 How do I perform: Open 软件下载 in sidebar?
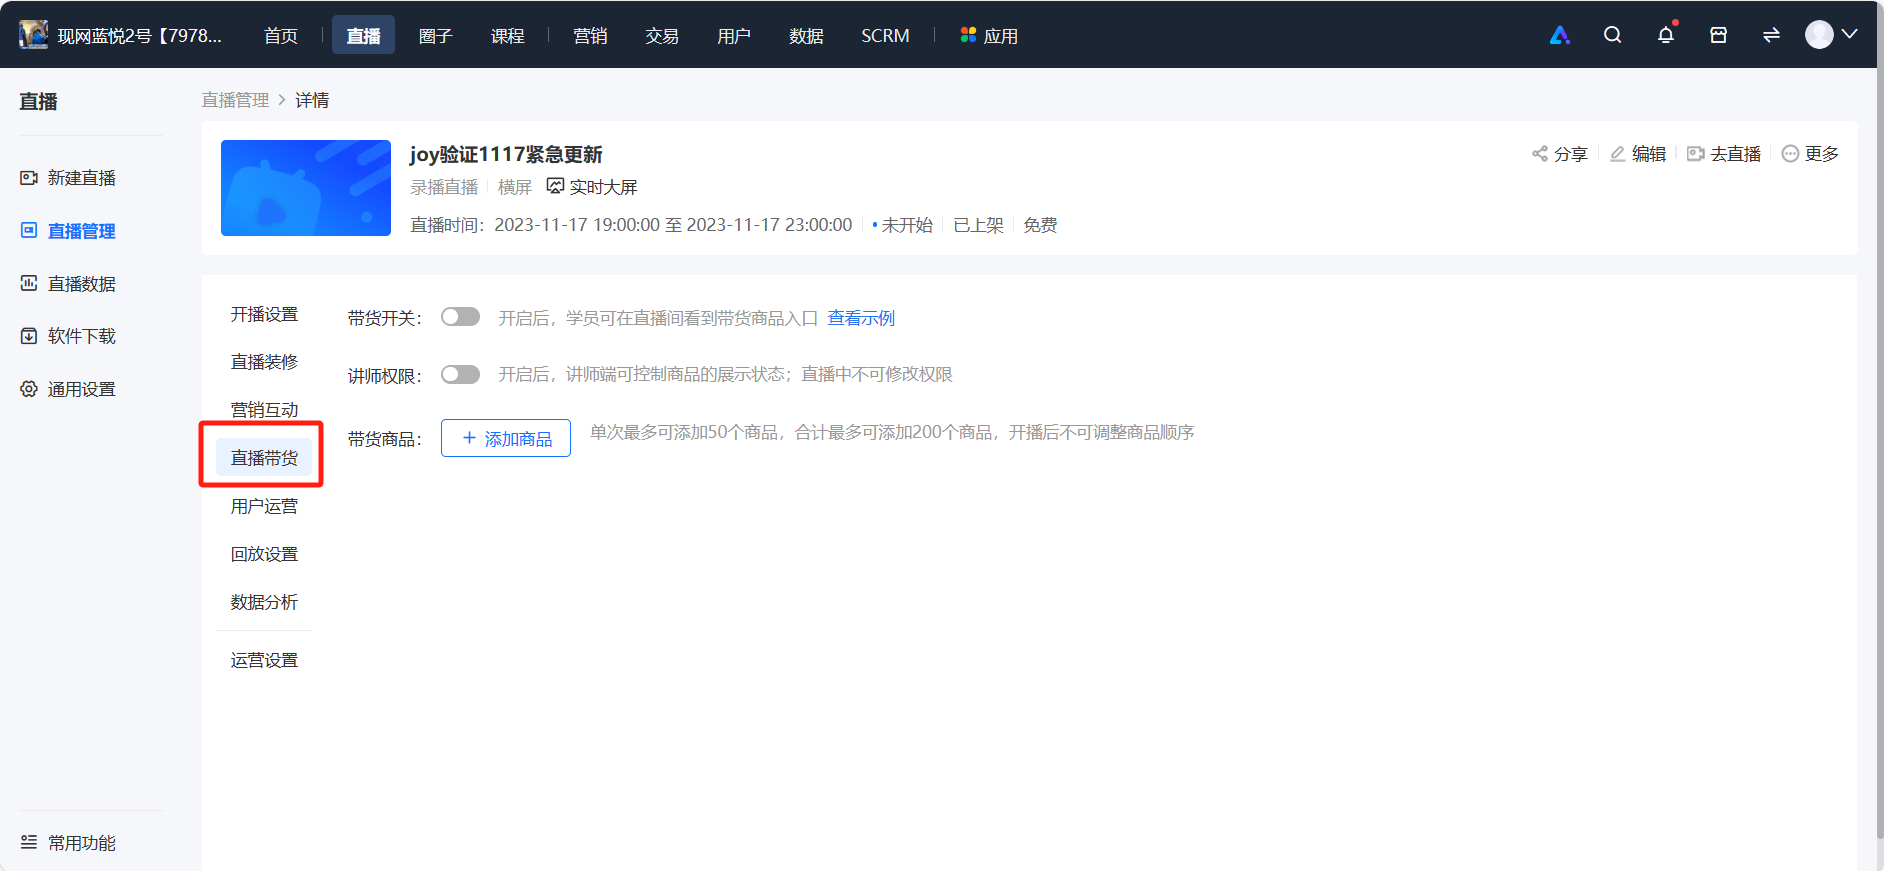68,336
